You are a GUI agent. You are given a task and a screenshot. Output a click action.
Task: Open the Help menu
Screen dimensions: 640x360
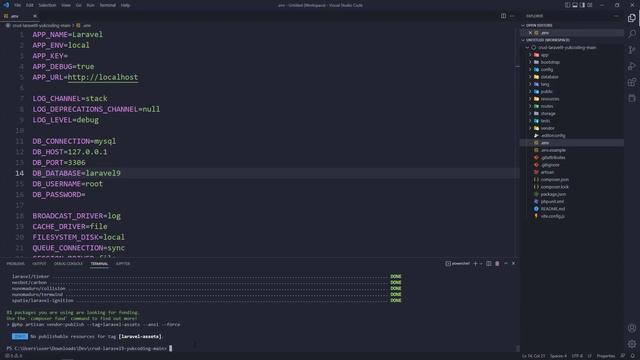pos(125,5)
